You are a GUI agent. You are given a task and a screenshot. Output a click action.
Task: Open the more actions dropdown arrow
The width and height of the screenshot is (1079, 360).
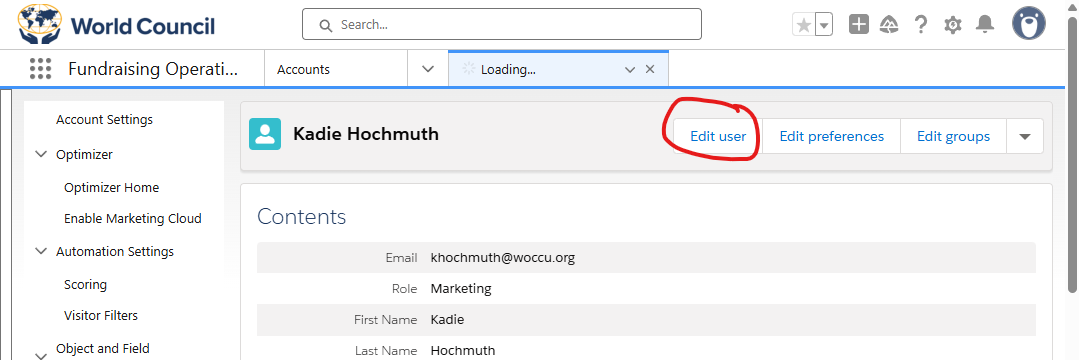click(1025, 136)
